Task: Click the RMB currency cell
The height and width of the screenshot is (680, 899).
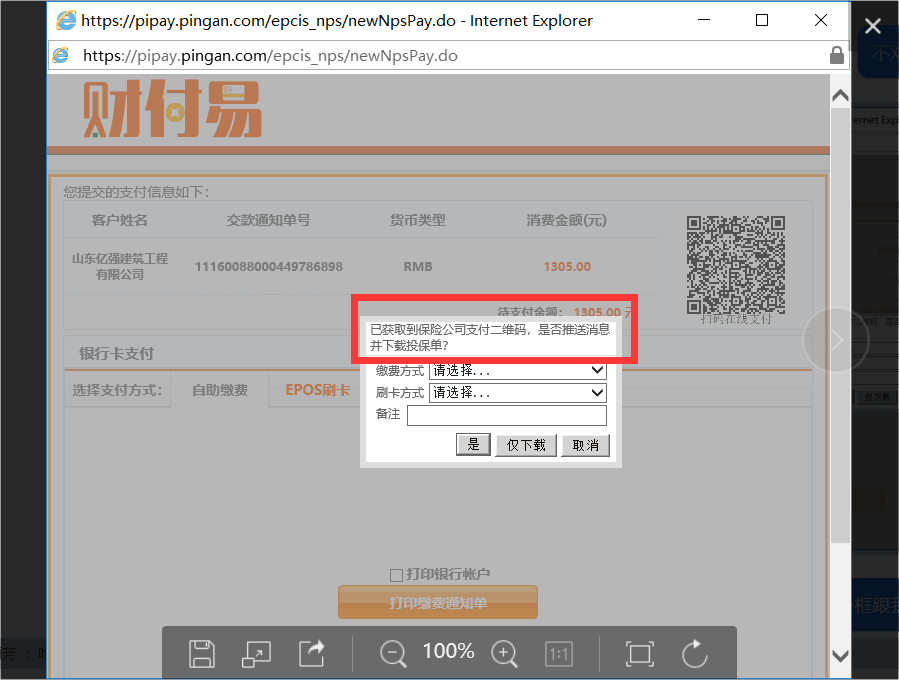Action: [x=418, y=267]
